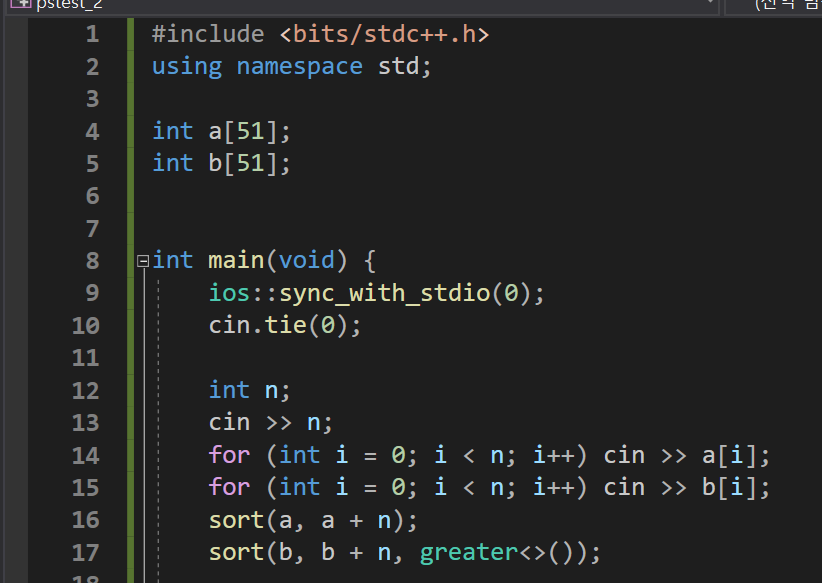Click 'greater<>()' in the sort call

503,553
